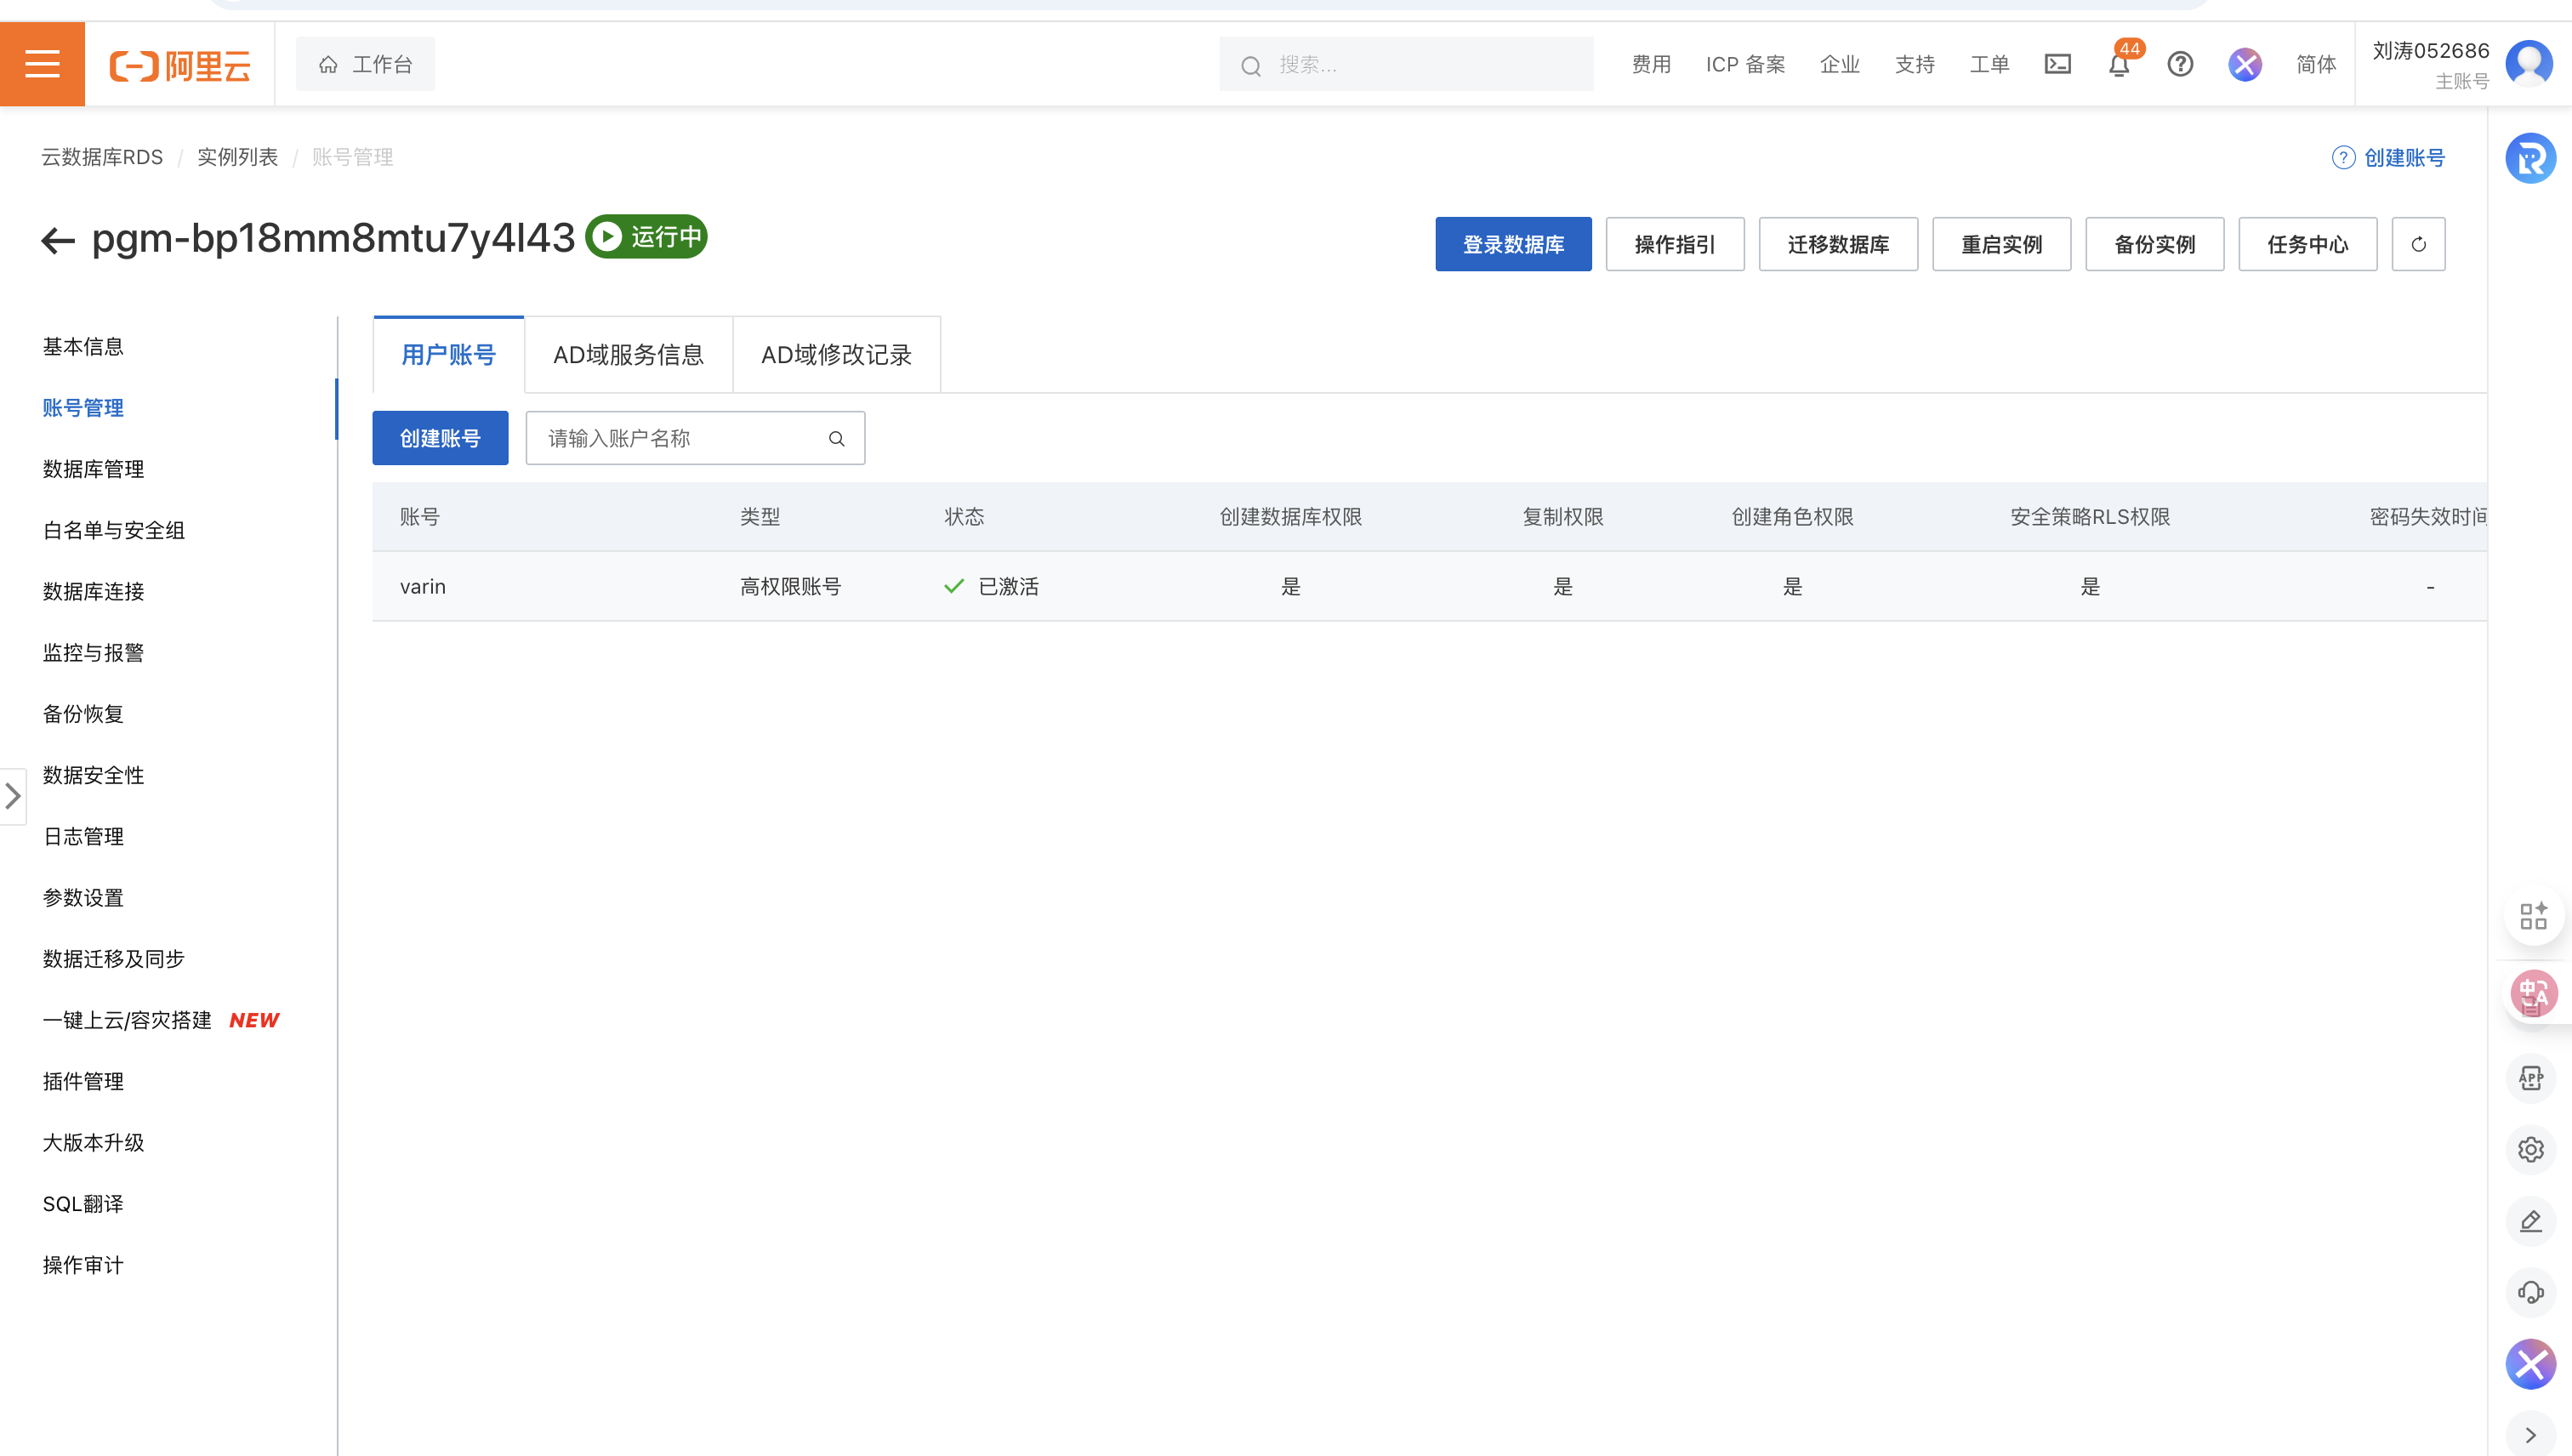Open the 简体 language selector

pyautogui.click(x=2315, y=64)
